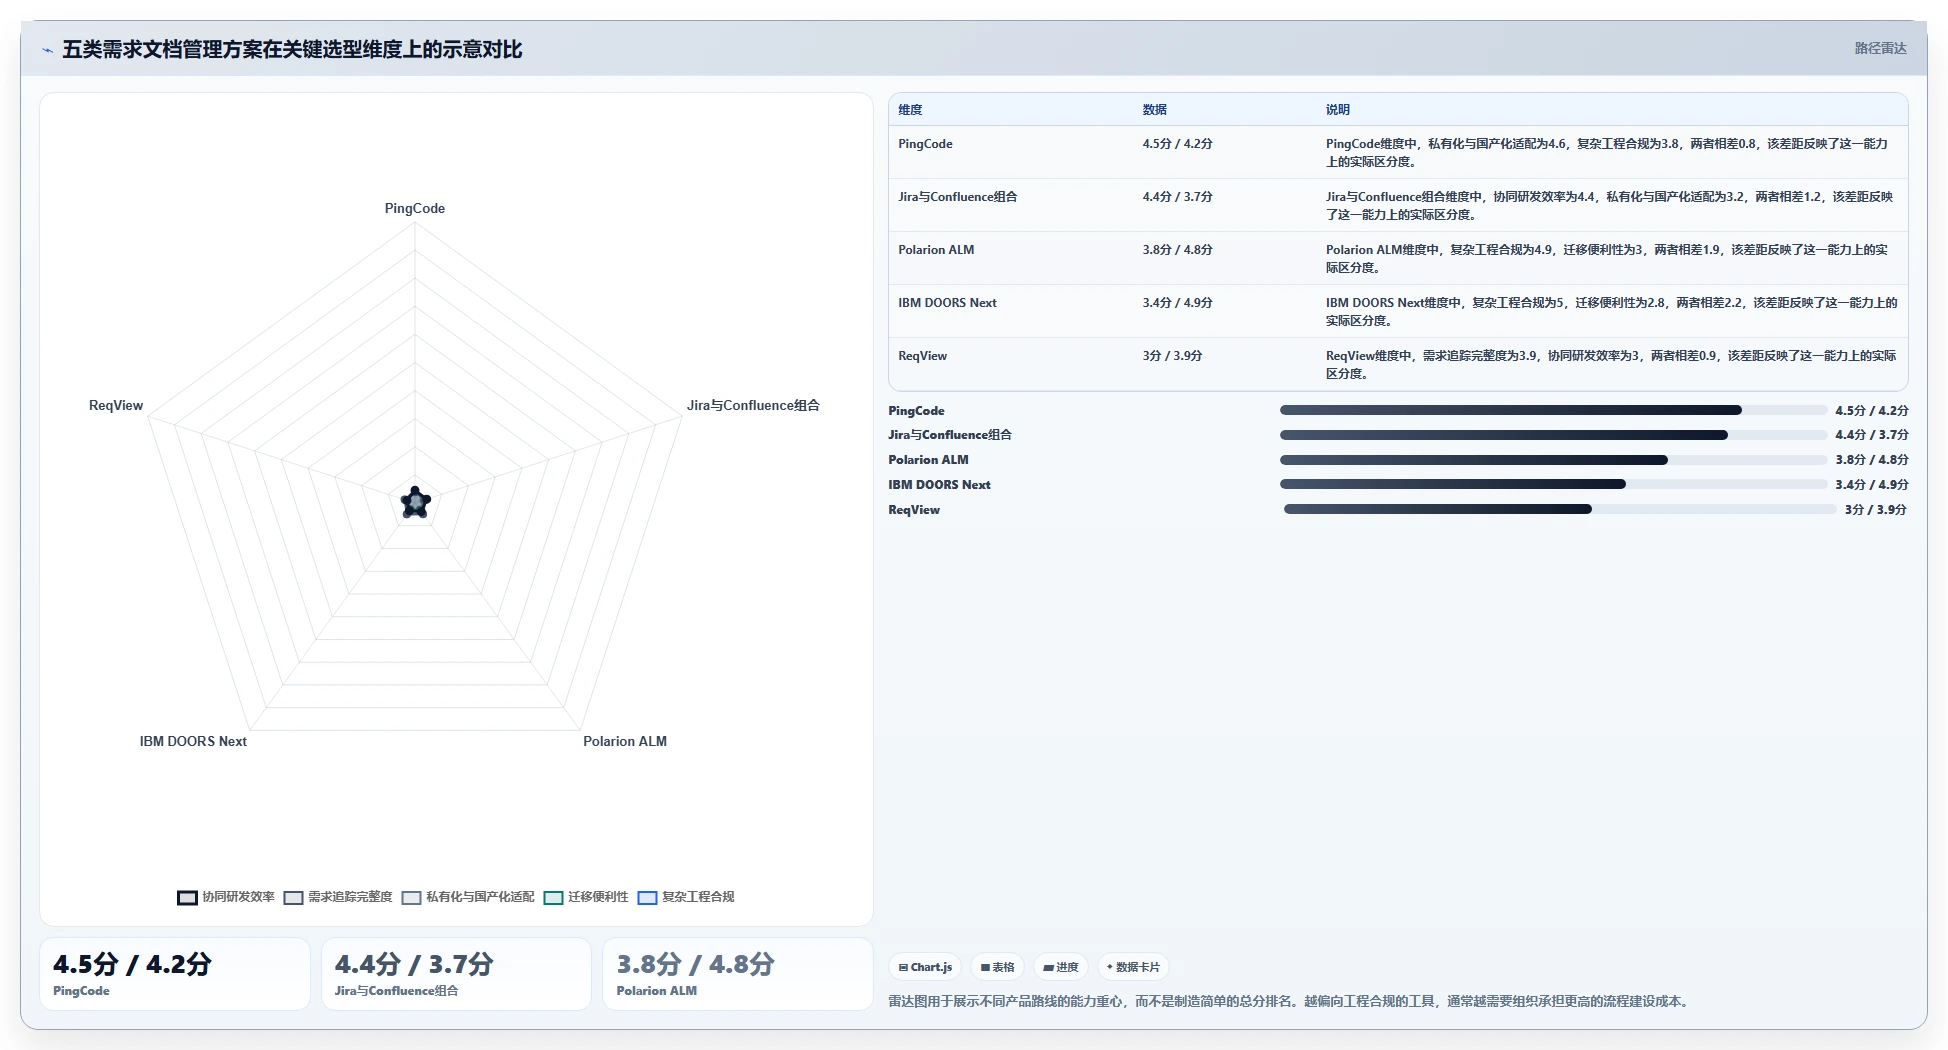Click the IBM DOORS Next radar axis label

(193, 741)
